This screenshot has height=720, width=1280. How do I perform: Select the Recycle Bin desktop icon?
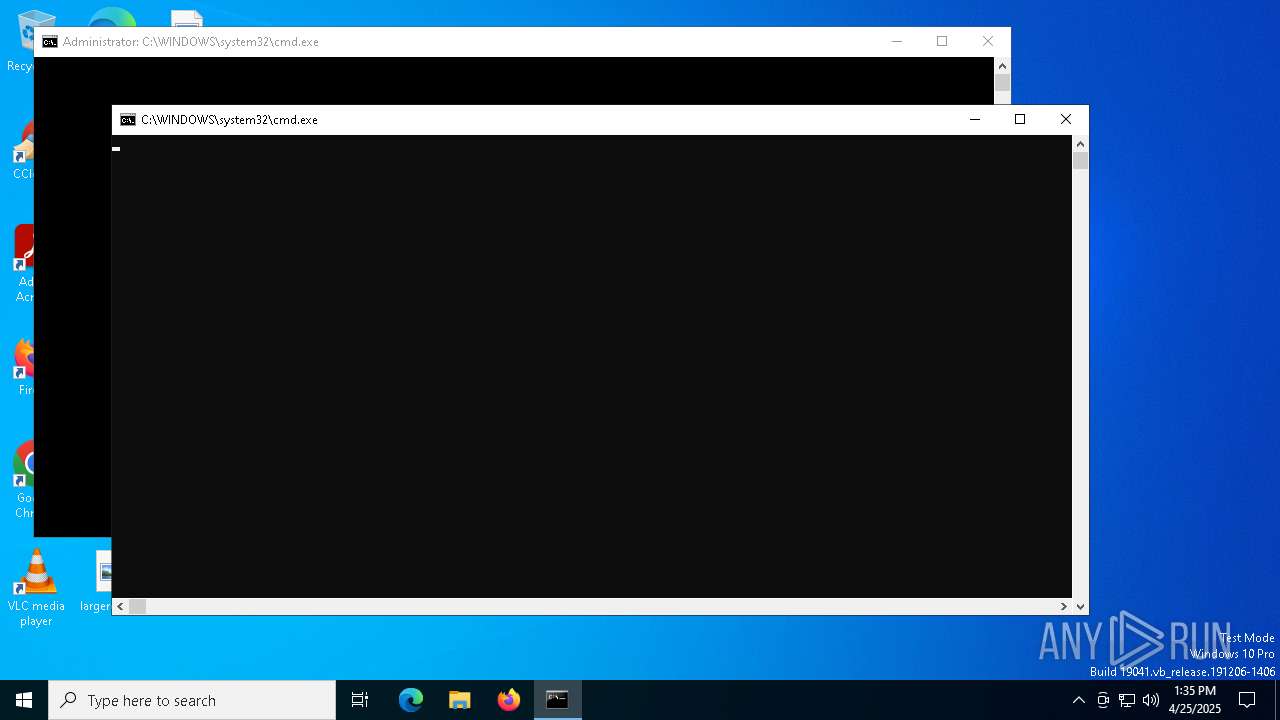[x=19, y=40]
